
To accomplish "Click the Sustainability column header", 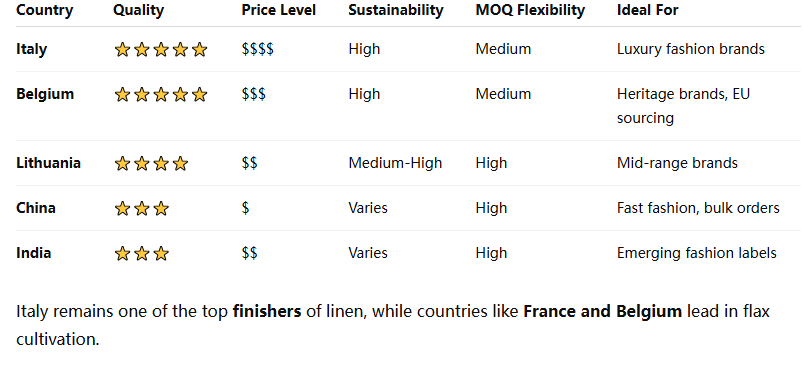I will [x=396, y=10].
